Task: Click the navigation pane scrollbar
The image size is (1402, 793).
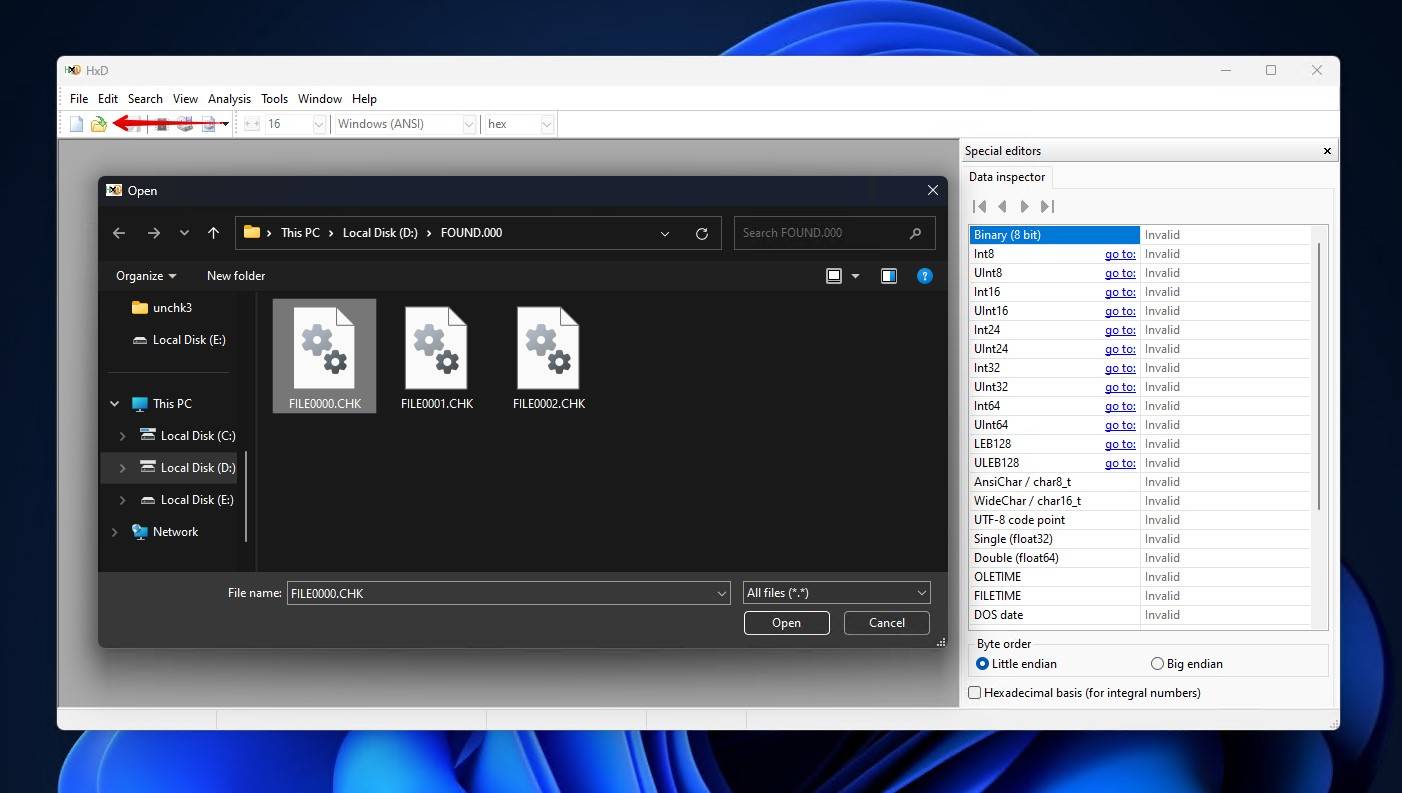Action: tap(246, 495)
